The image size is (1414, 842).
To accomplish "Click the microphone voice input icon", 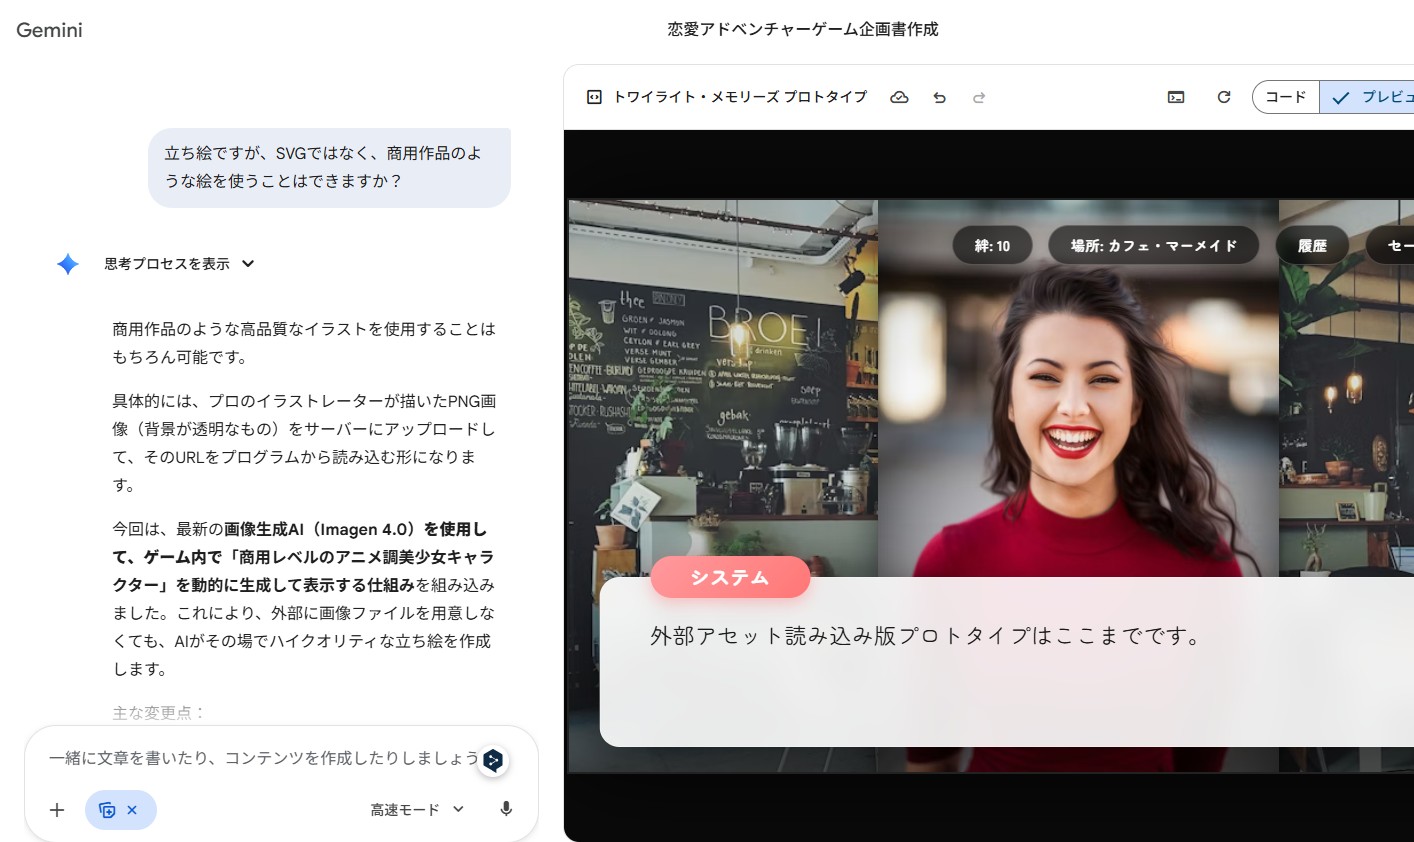I will point(506,809).
